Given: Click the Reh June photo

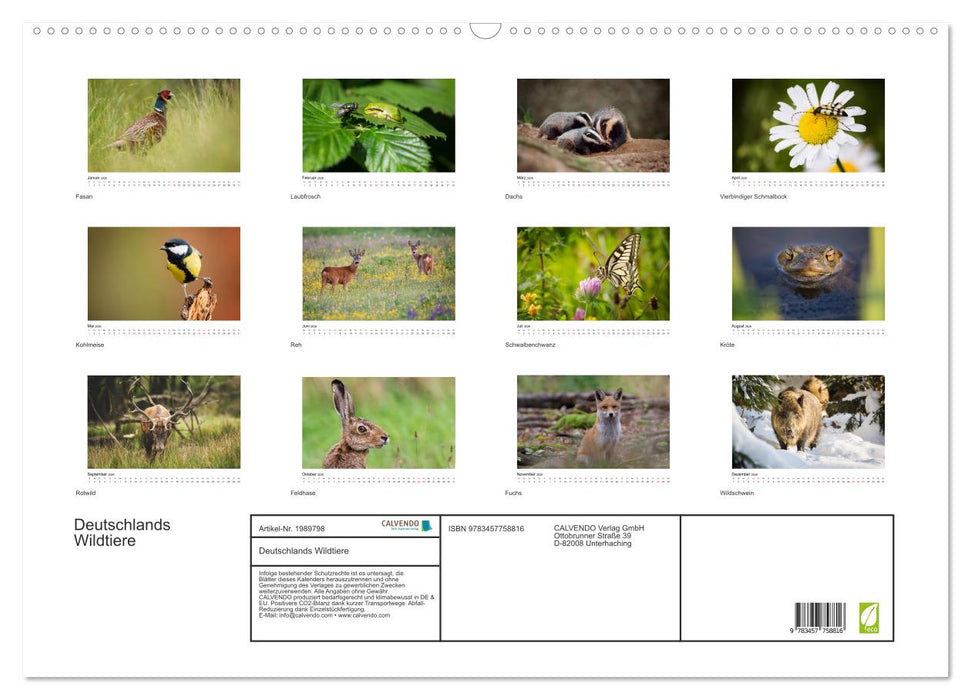Looking at the screenshot, I should point(378,272).
